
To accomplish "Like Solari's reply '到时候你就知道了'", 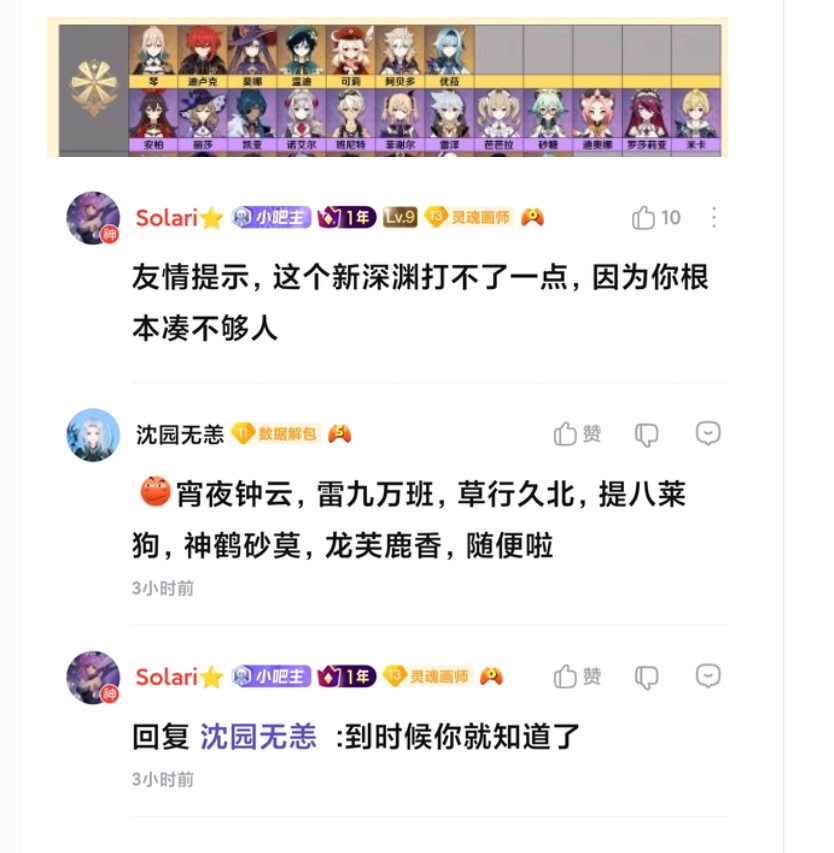I will pyautogui.click(x=577, y=677).
